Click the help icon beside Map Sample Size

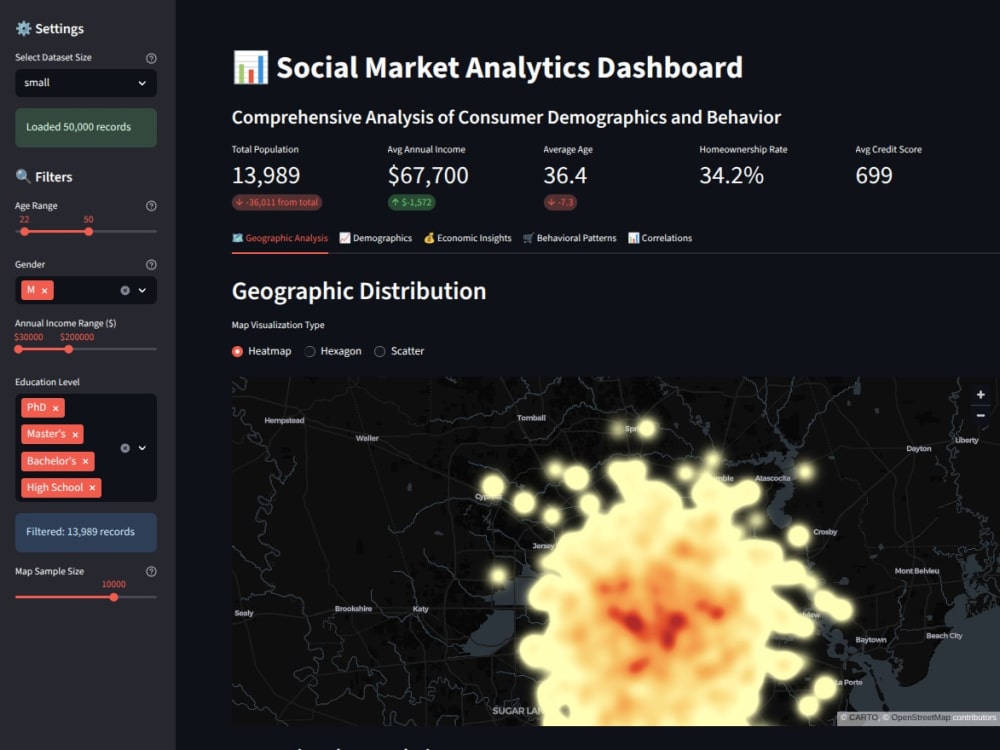click(151, 571)
